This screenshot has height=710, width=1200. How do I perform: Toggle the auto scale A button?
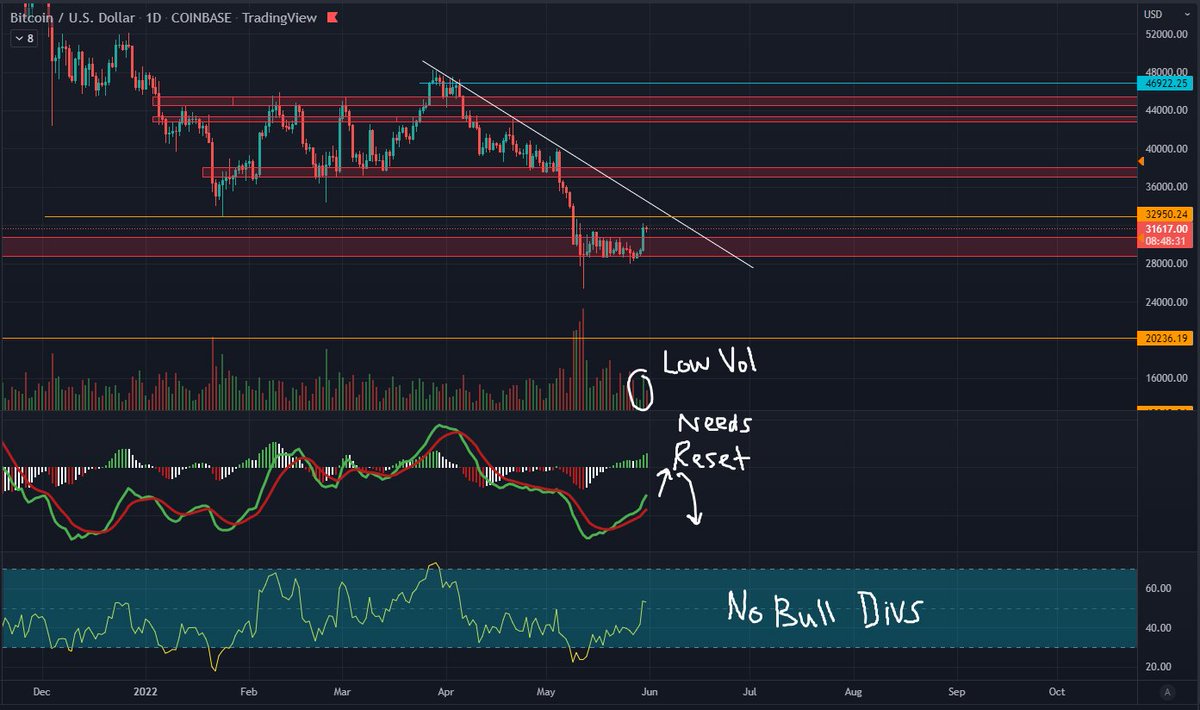pos(1167,691)
